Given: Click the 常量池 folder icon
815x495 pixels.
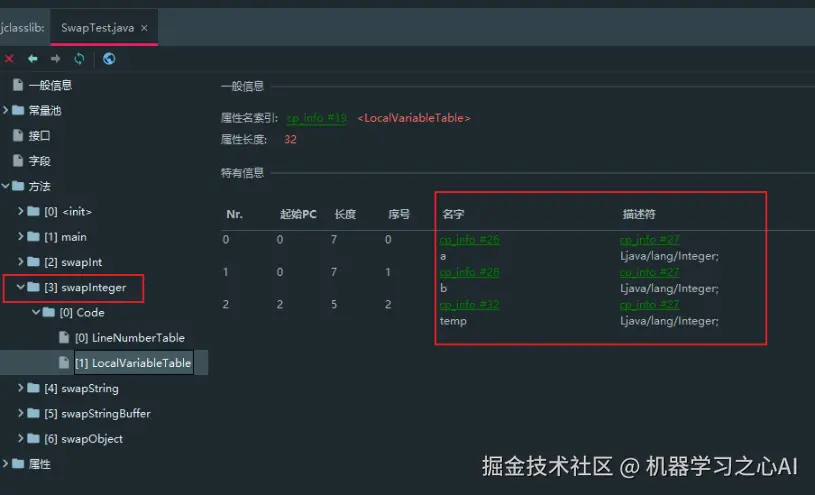Looking at the screenshot, I should pos(18,110).
